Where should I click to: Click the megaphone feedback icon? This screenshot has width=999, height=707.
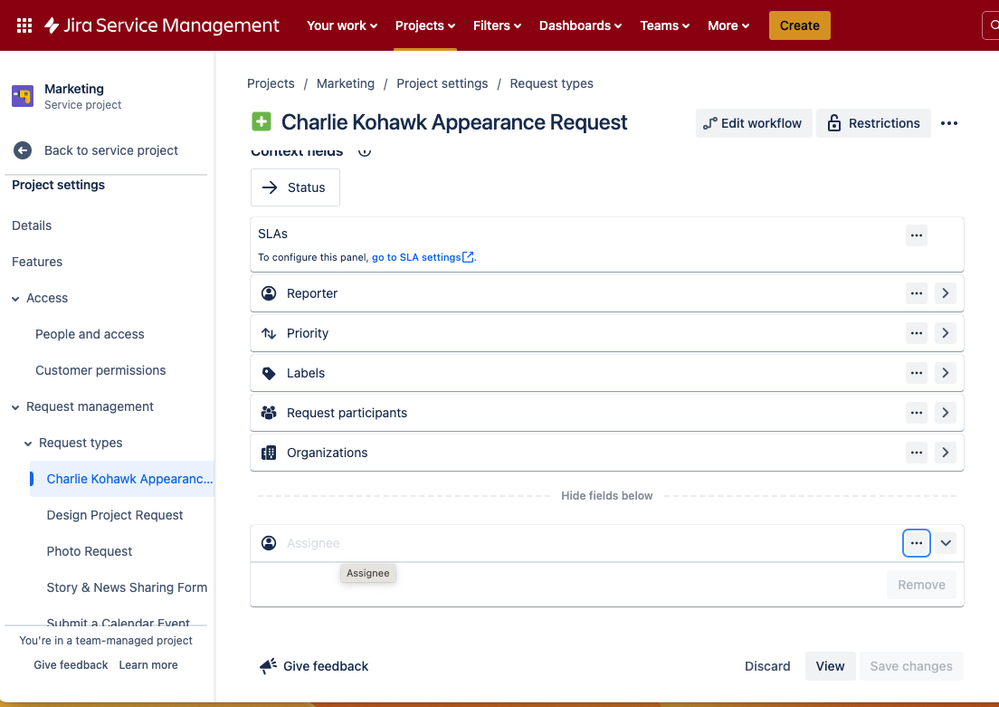(x=268, y=666)
